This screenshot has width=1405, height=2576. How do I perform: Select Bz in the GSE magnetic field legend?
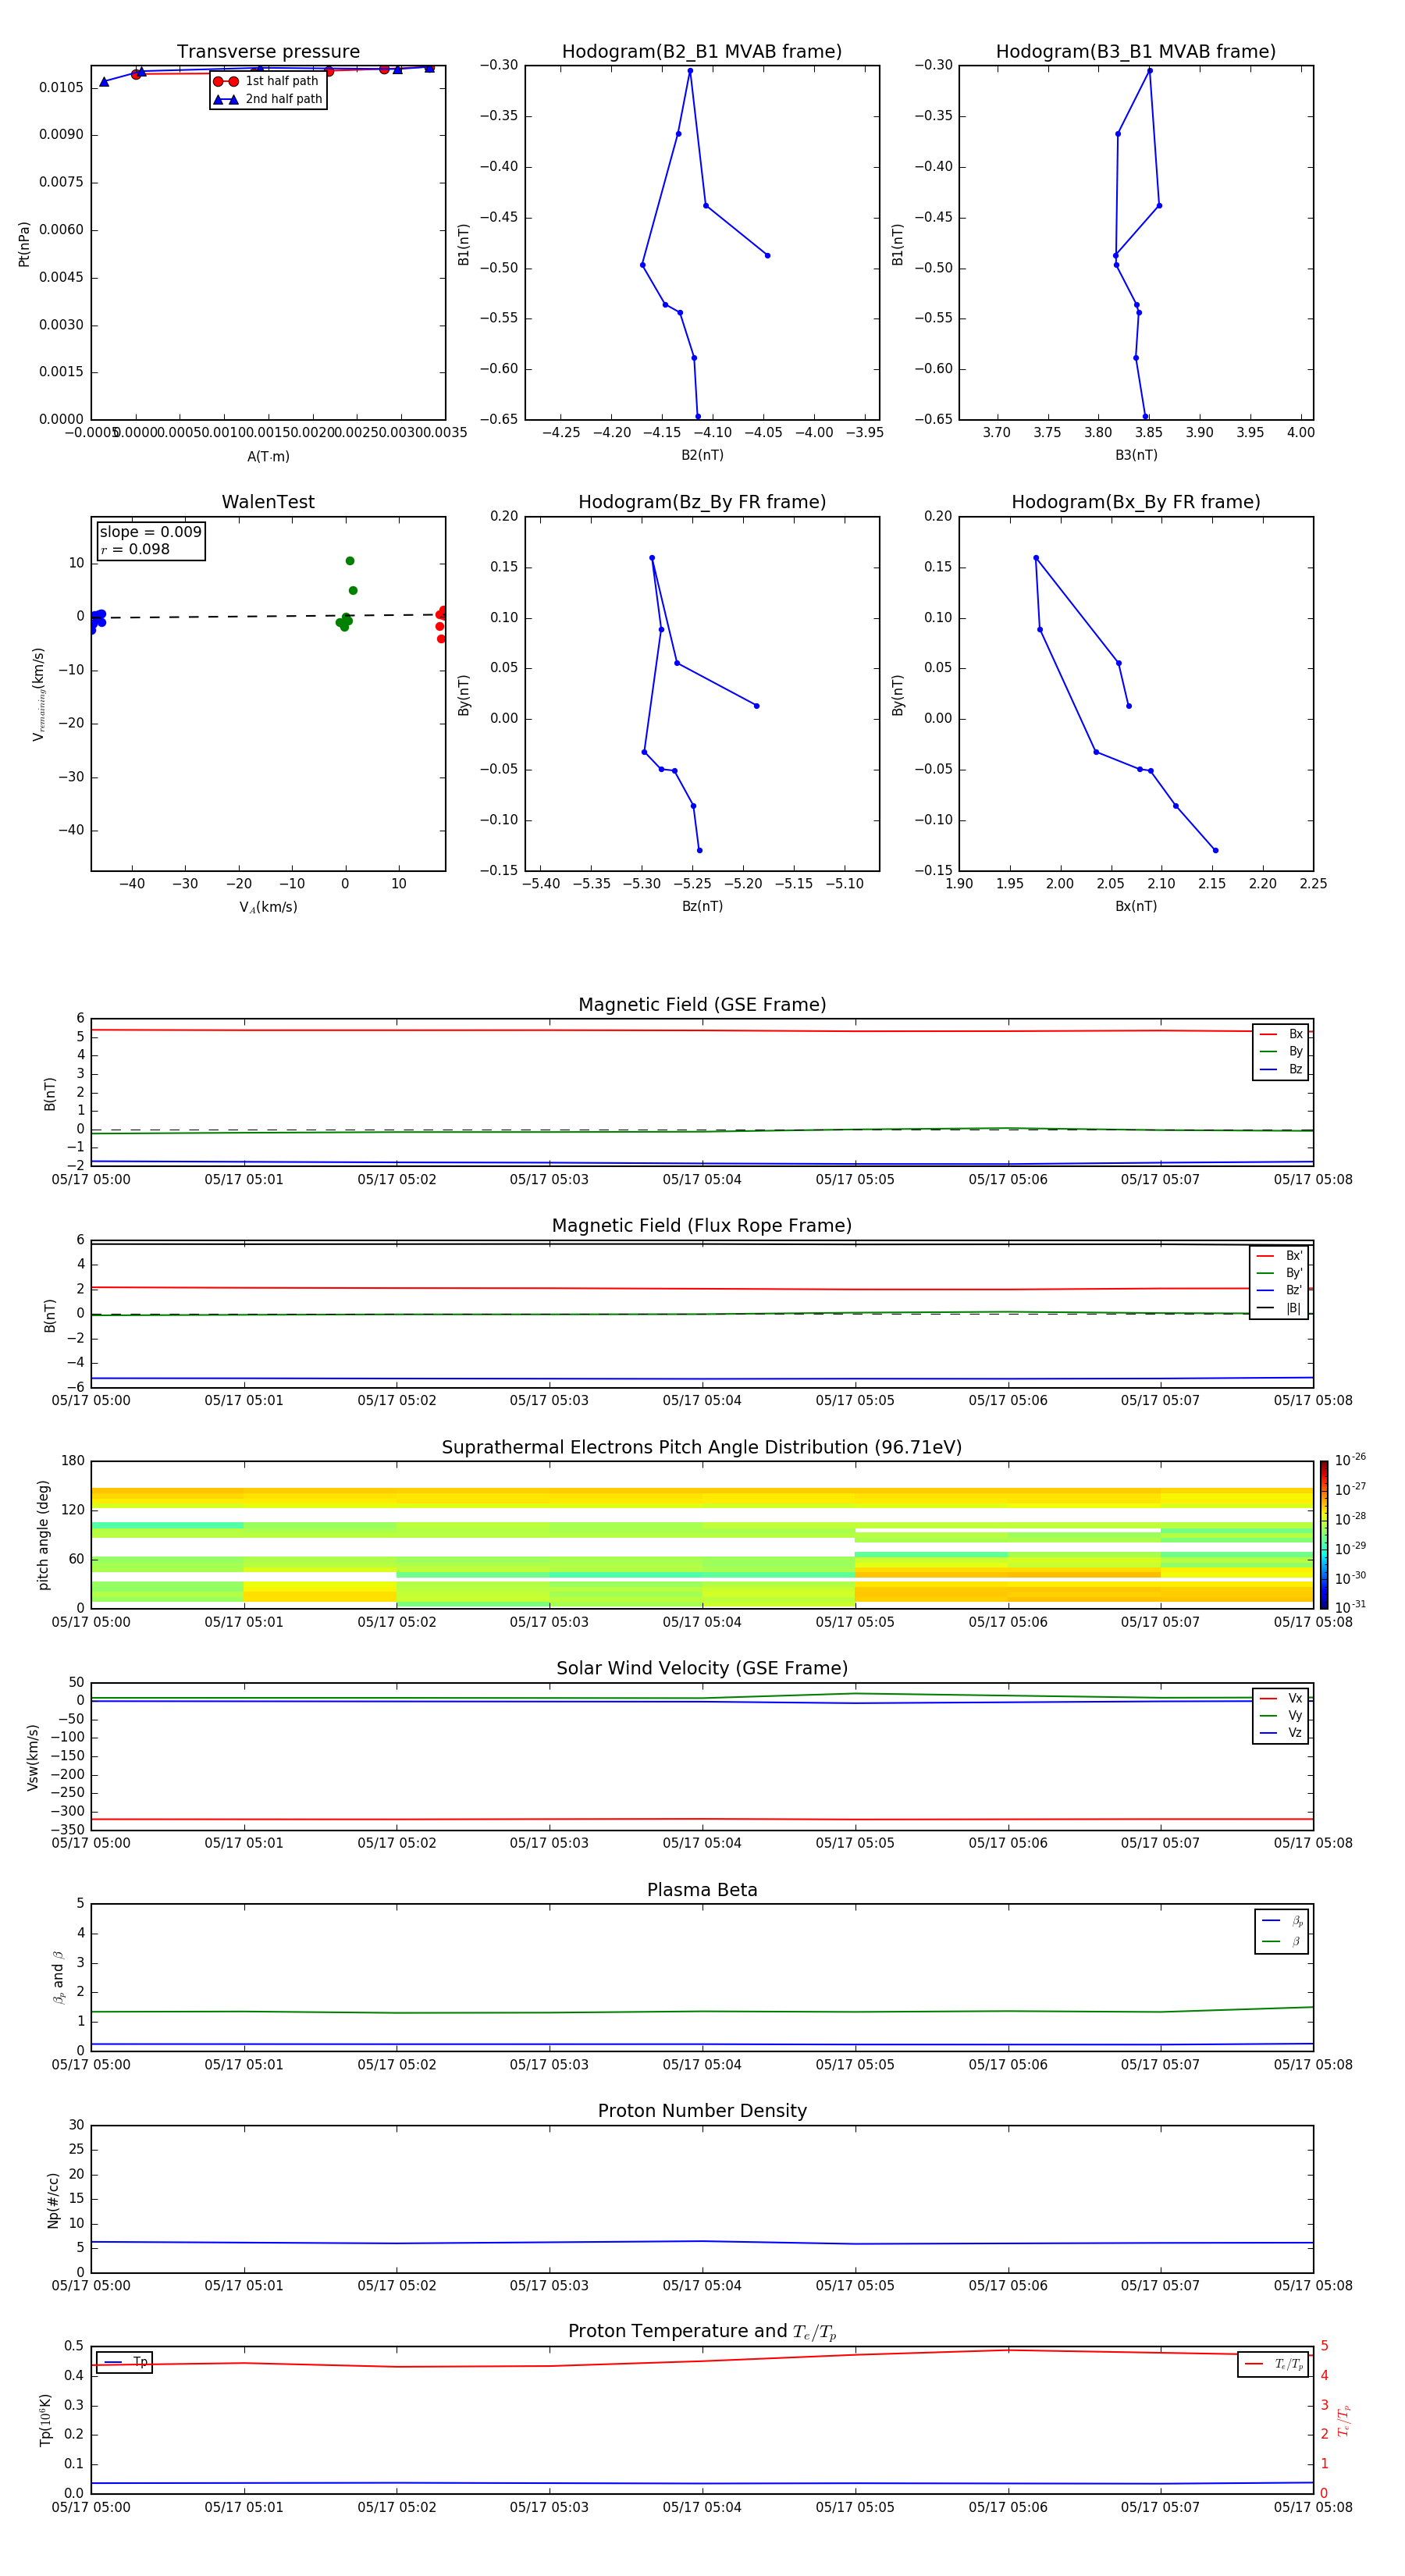(1281, 1070)
